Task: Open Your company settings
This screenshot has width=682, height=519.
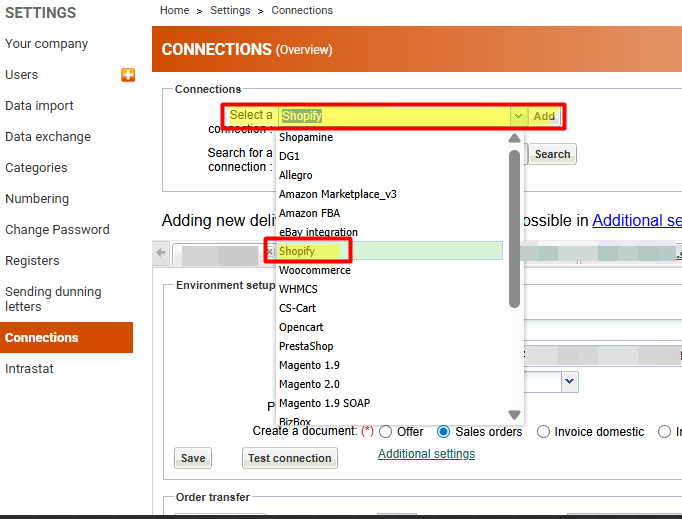Action: [47, 44]
